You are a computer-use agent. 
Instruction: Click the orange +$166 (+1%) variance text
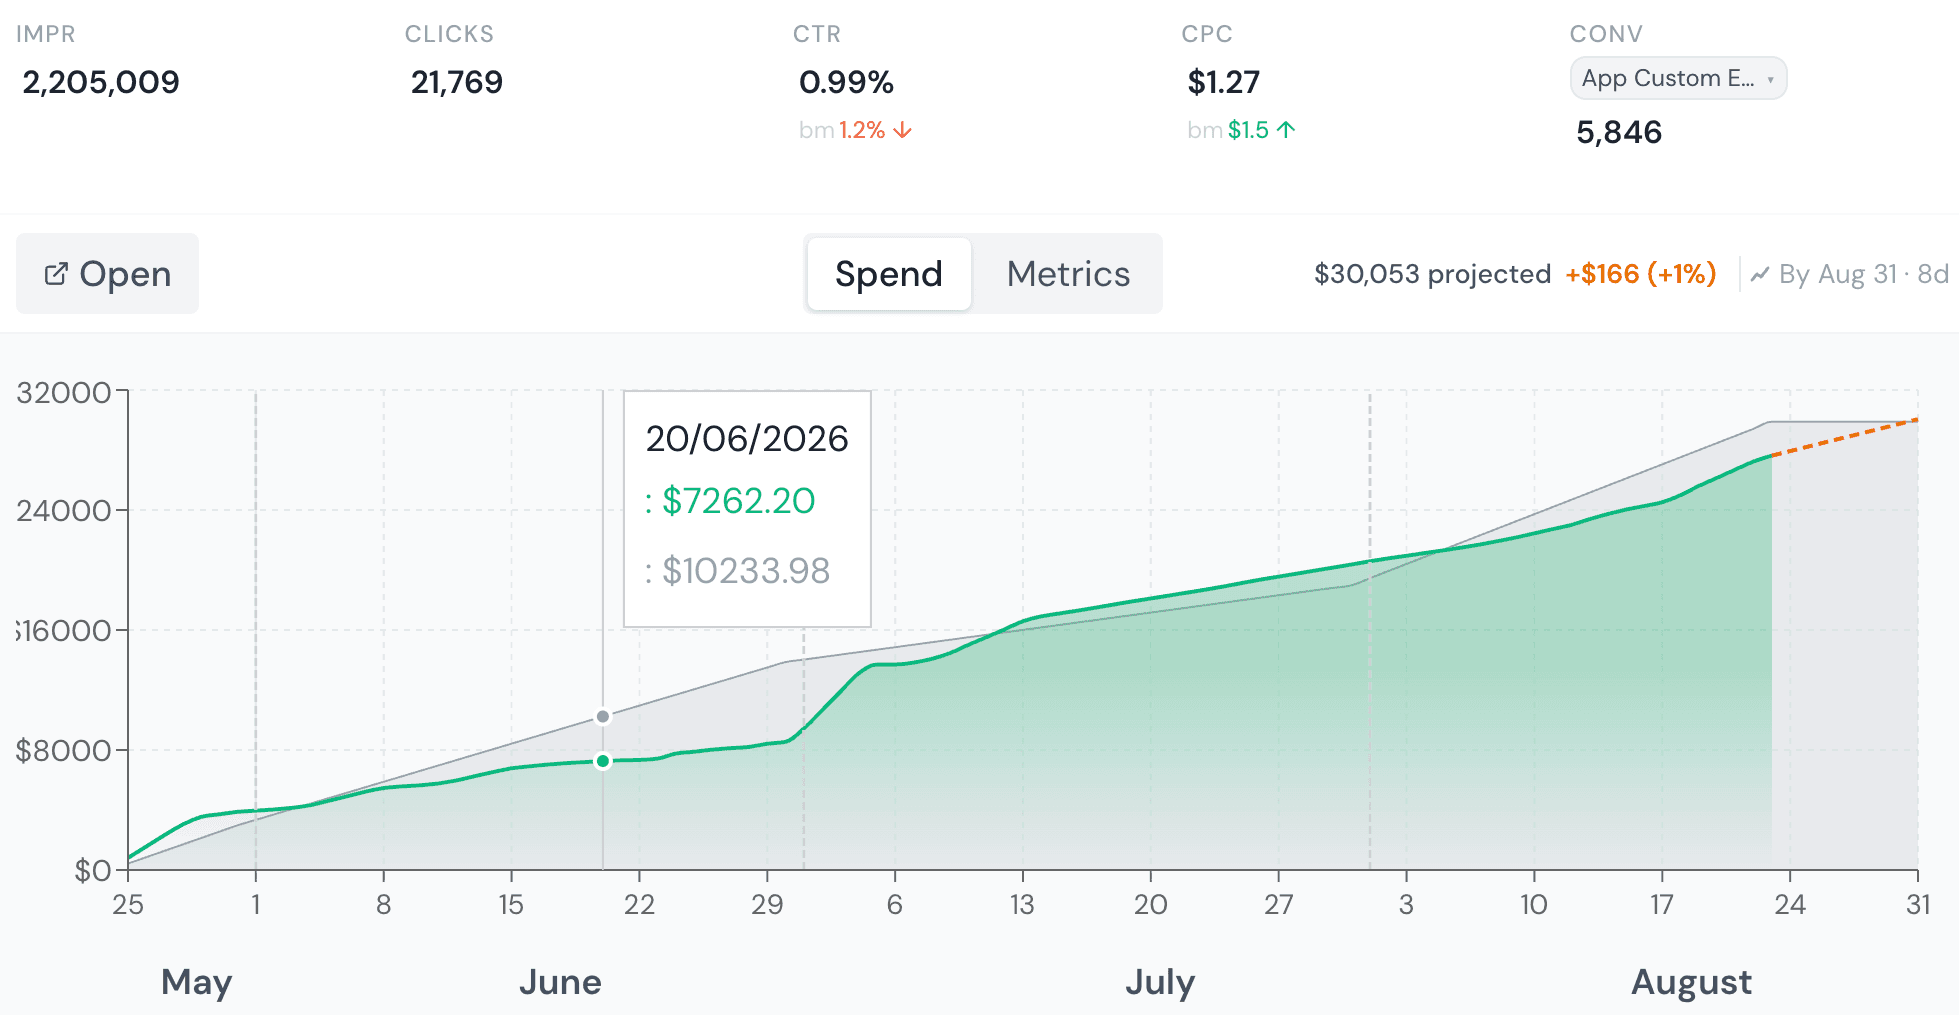point(1641,274)
